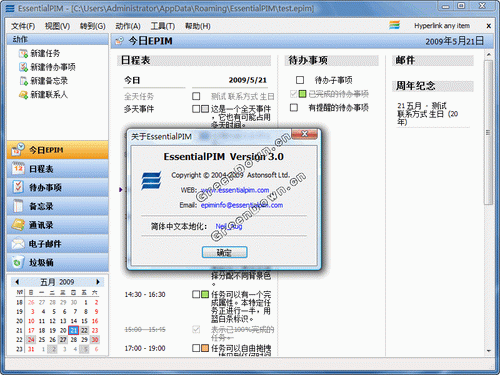Image resolution: width=500 pixels, height=375 pixels.
Task: Click the 新建待办事项 (new to-do) icon
Action: [x=23, y=67]
